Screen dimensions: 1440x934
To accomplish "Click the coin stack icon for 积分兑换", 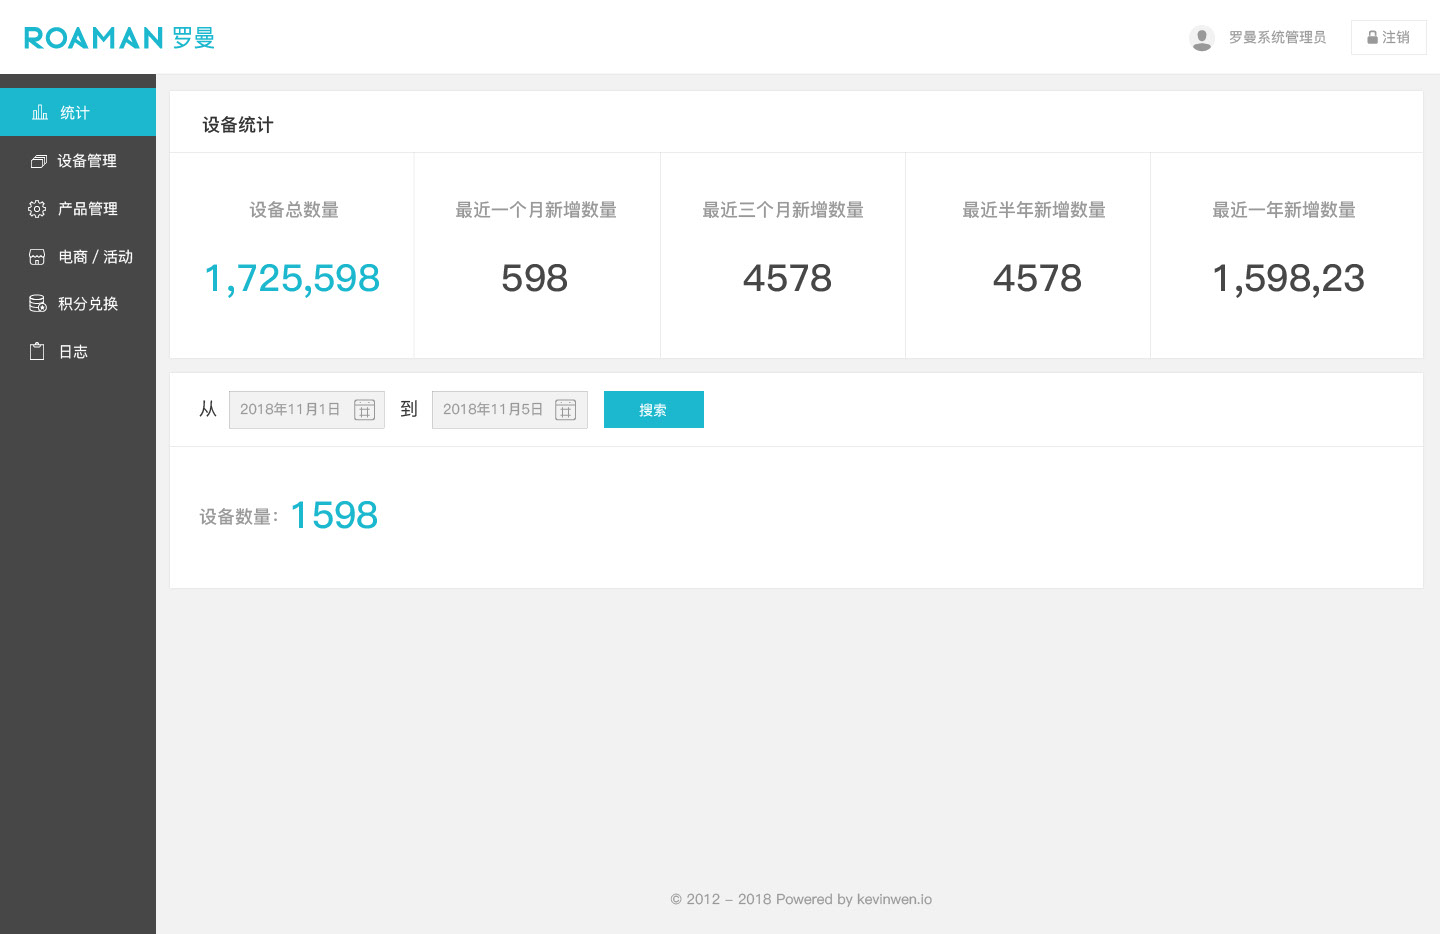I will 37,304.
